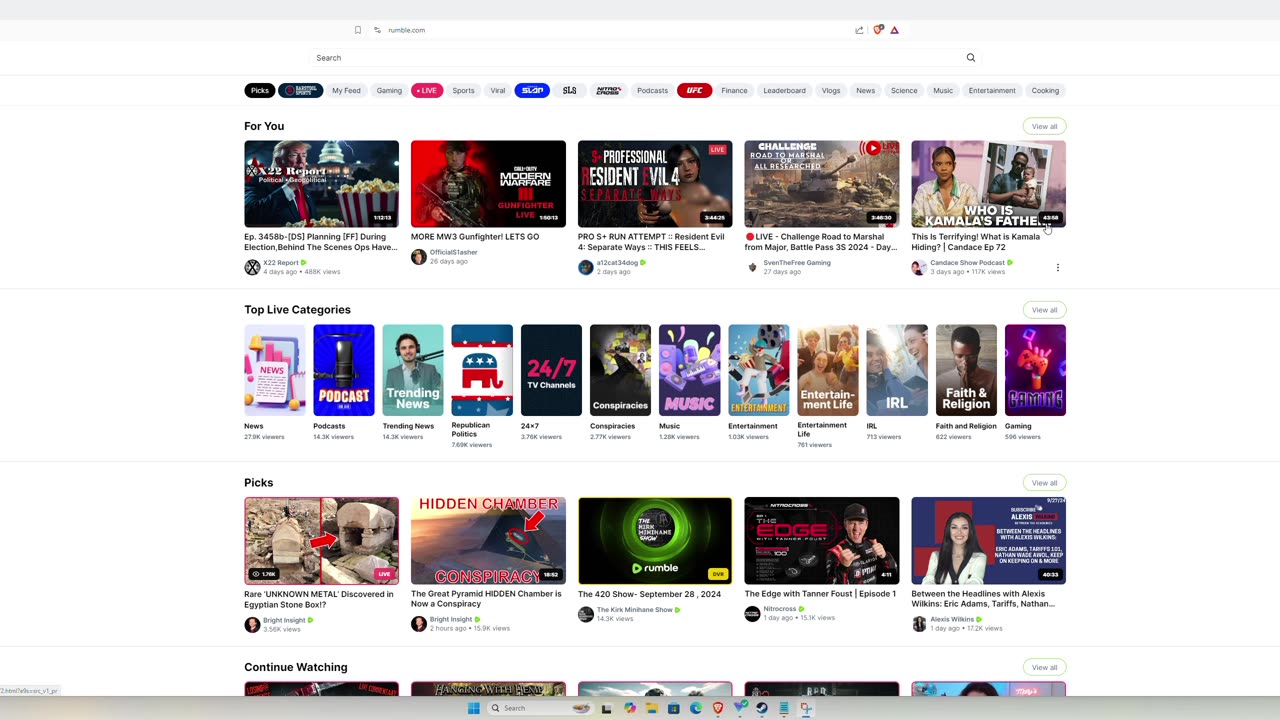
Task: Open the three-dot menu for Candace video
Action: (x=1057, y=268)
